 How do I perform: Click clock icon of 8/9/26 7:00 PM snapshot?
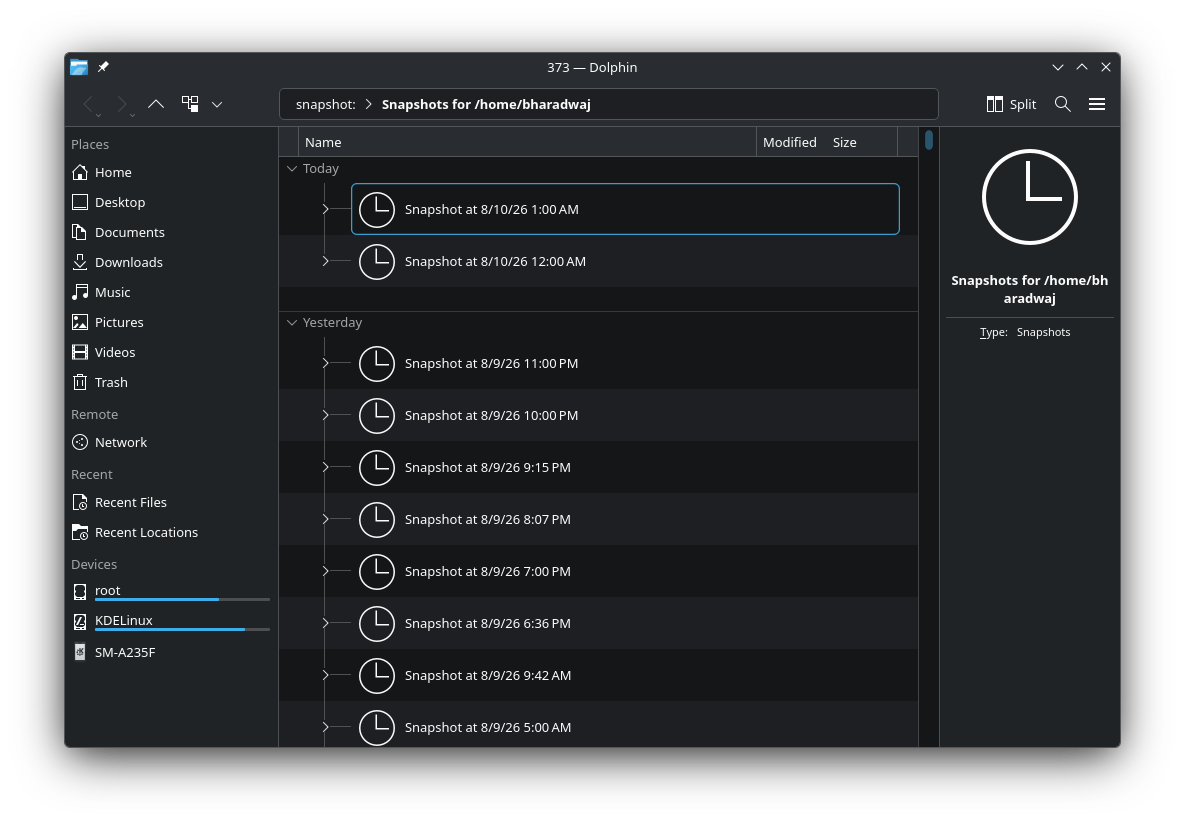coord(376,572)
